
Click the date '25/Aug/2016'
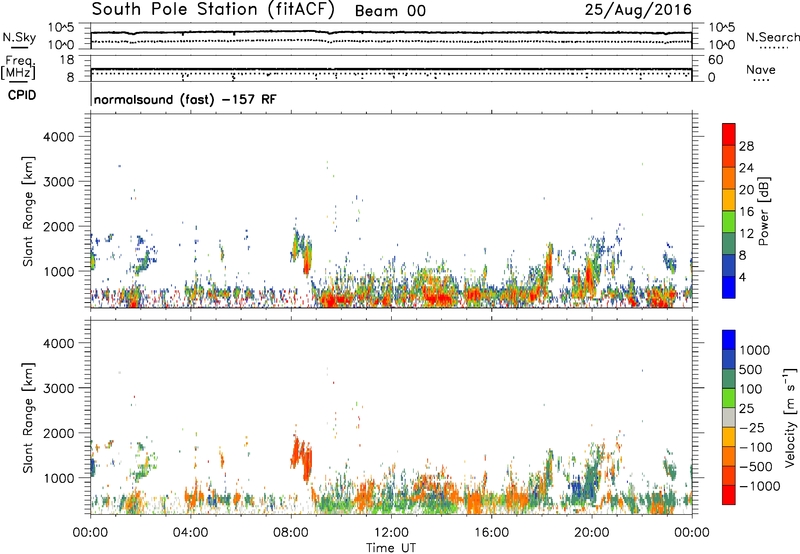click(638, 10)
